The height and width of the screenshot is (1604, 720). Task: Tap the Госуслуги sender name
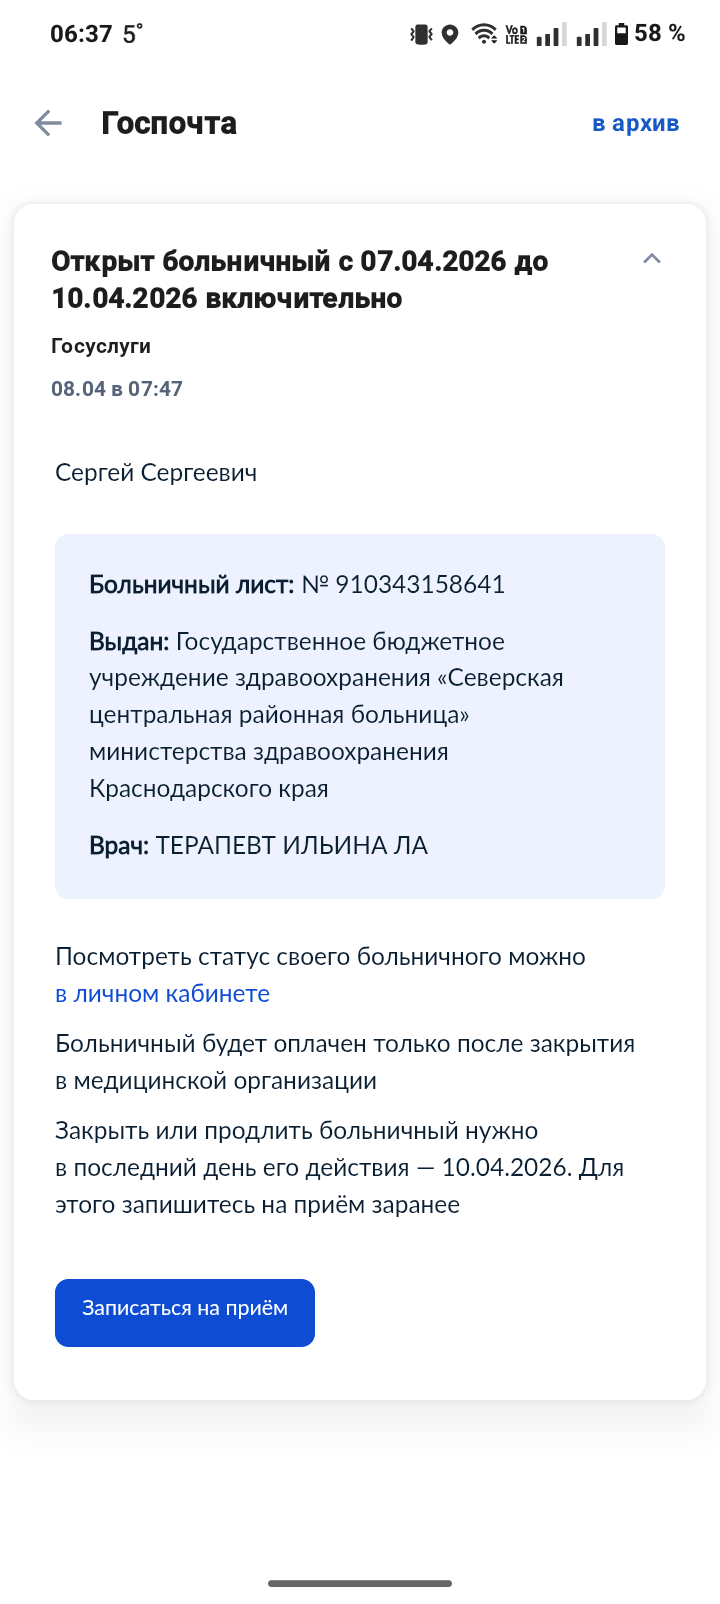tap(101, 346)
